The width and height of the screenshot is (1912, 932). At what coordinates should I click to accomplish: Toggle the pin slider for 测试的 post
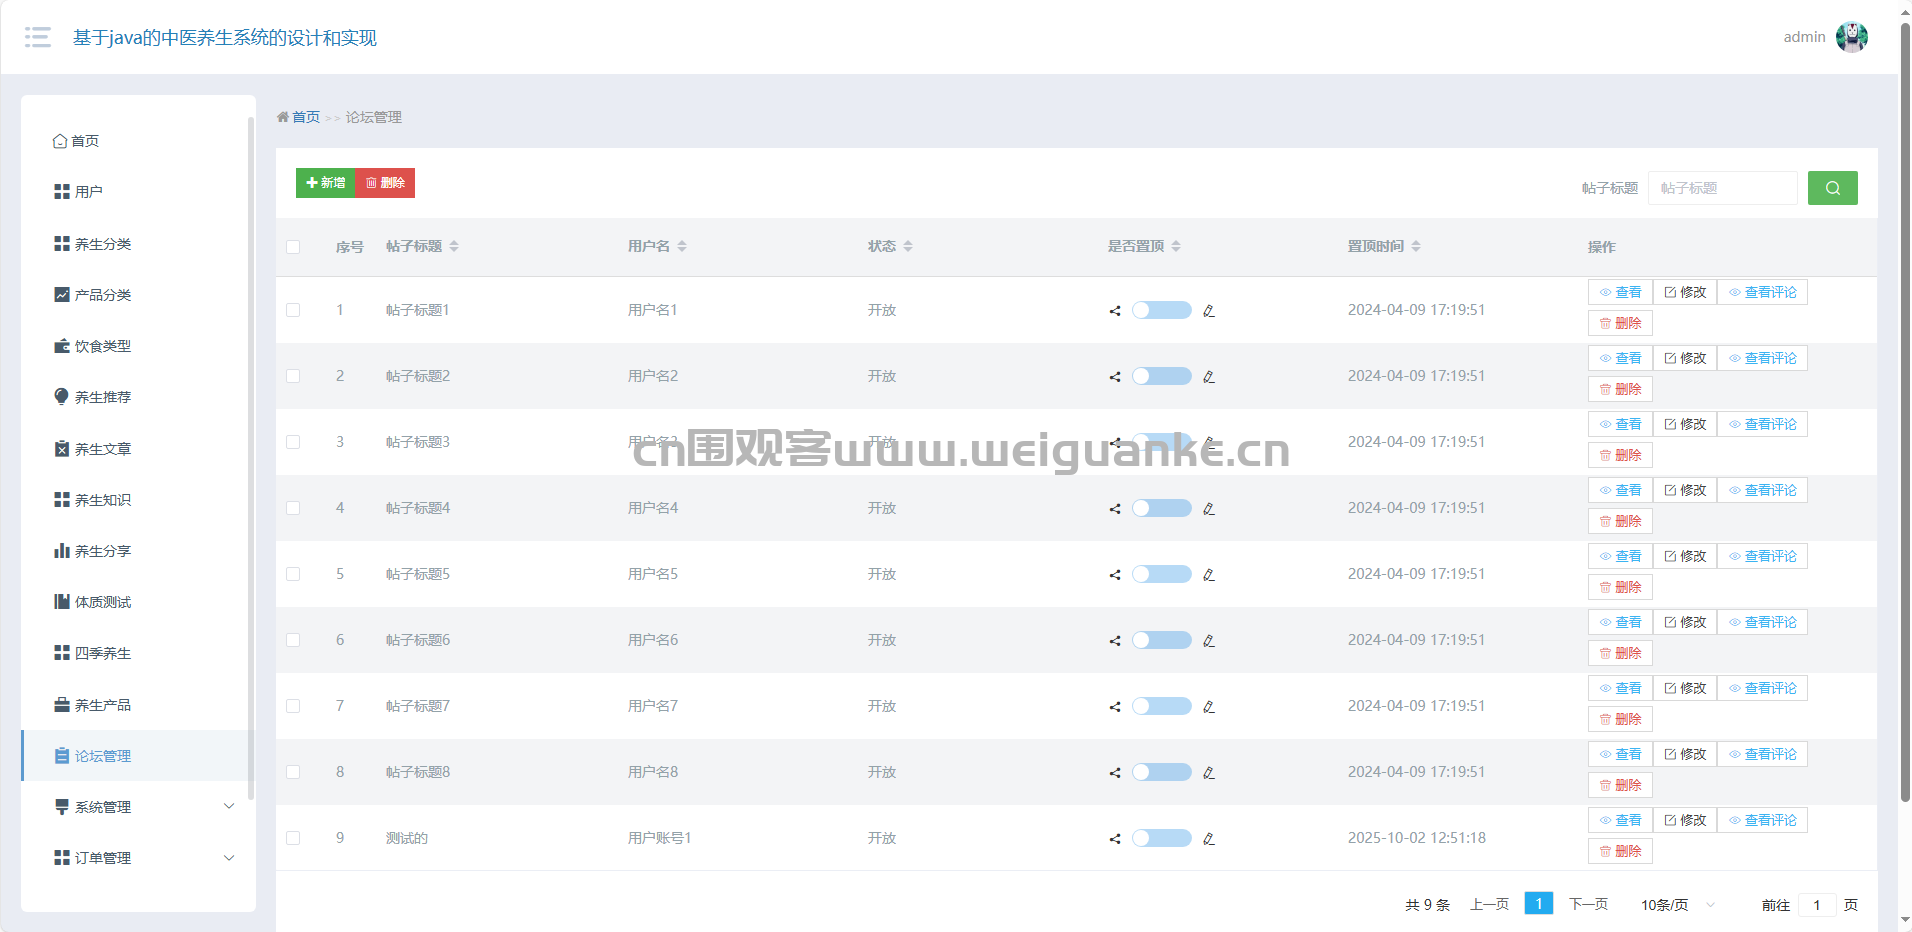(x=1161, y=838)
